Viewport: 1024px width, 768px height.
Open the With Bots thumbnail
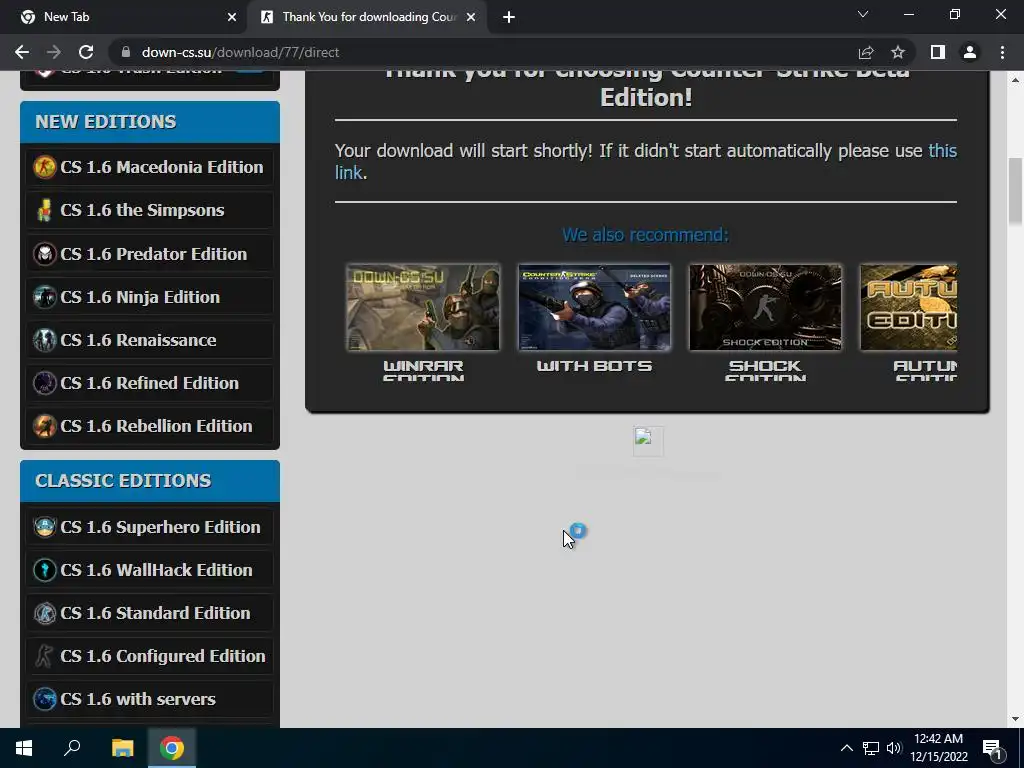tap(594, 307)
